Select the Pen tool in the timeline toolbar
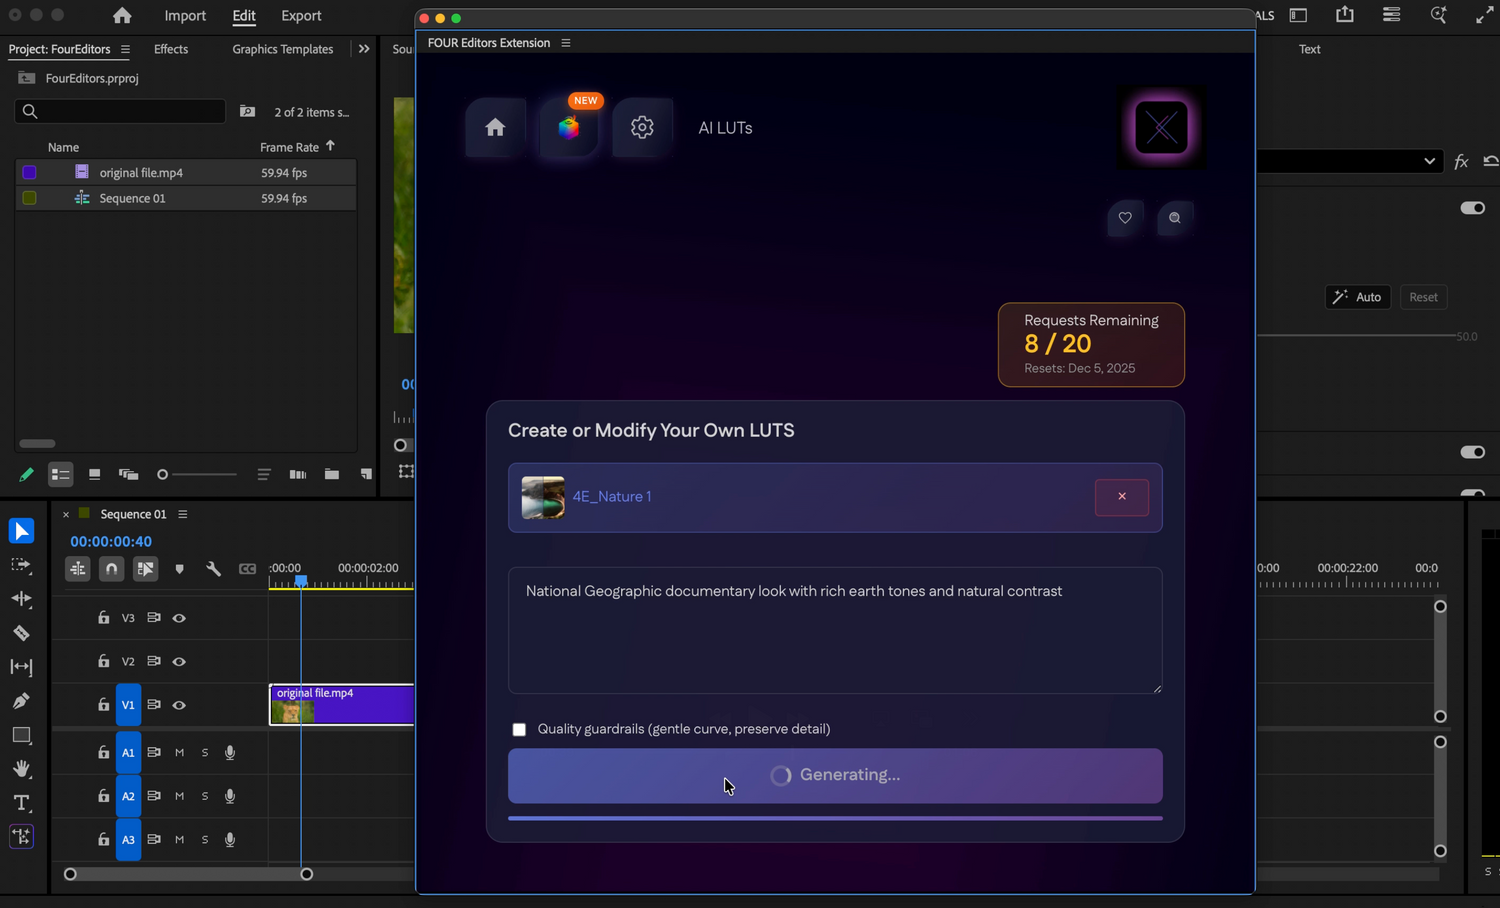 click(21, 700)
